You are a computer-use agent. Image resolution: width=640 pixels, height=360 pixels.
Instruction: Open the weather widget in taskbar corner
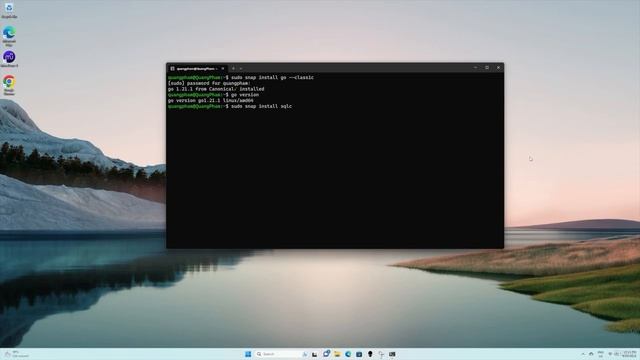point(16,354)
